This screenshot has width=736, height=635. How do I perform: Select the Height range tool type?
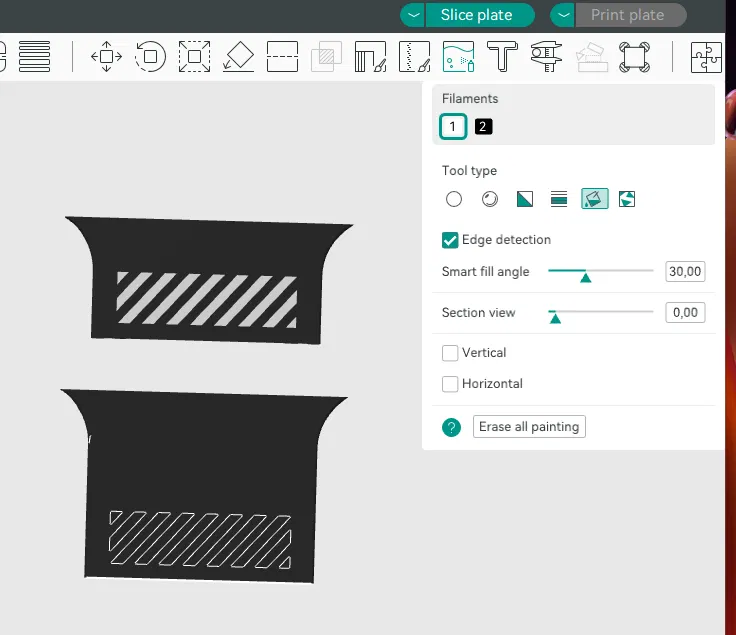(559, 199)
